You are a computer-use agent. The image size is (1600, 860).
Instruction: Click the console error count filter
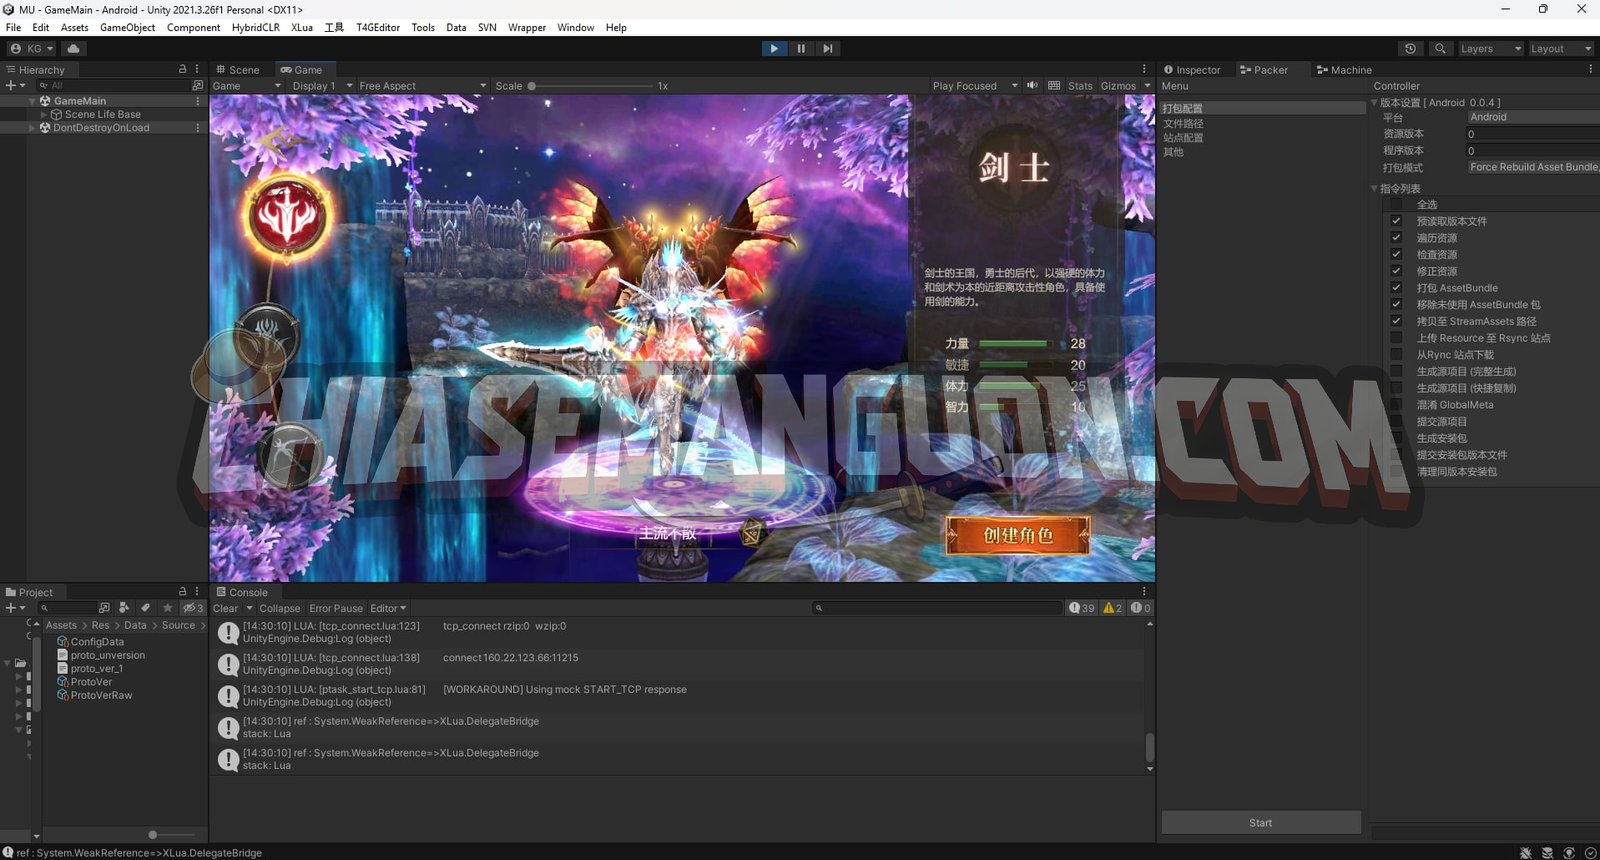point(1140,608)
